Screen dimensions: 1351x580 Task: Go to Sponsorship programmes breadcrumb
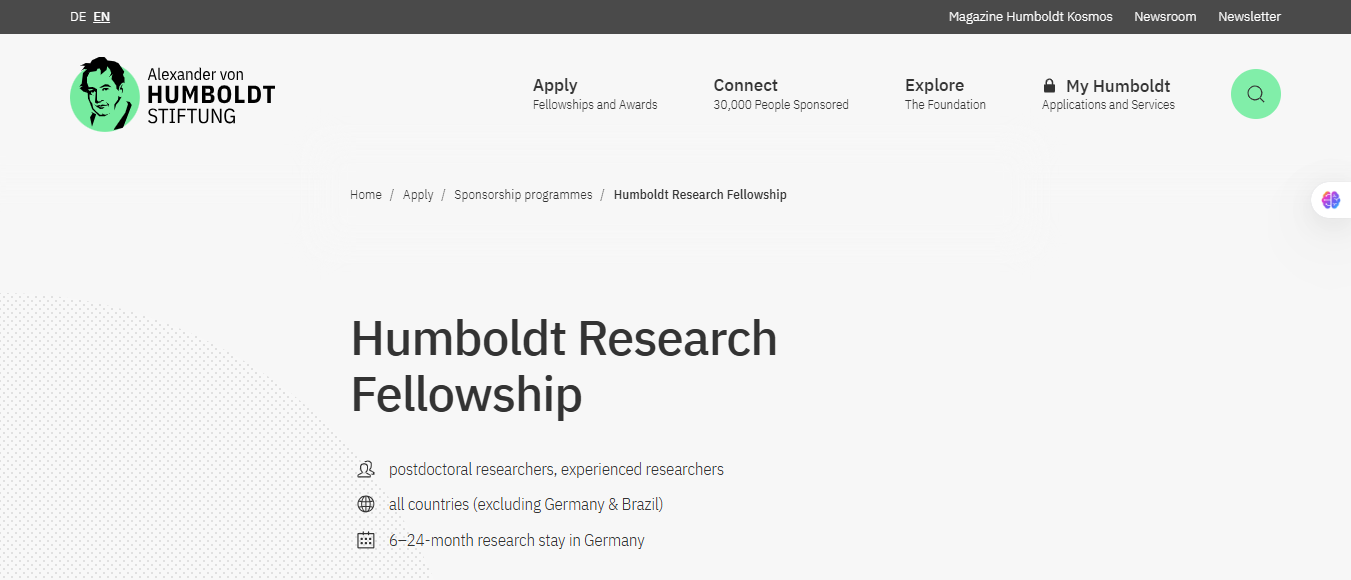click(523, 195)
